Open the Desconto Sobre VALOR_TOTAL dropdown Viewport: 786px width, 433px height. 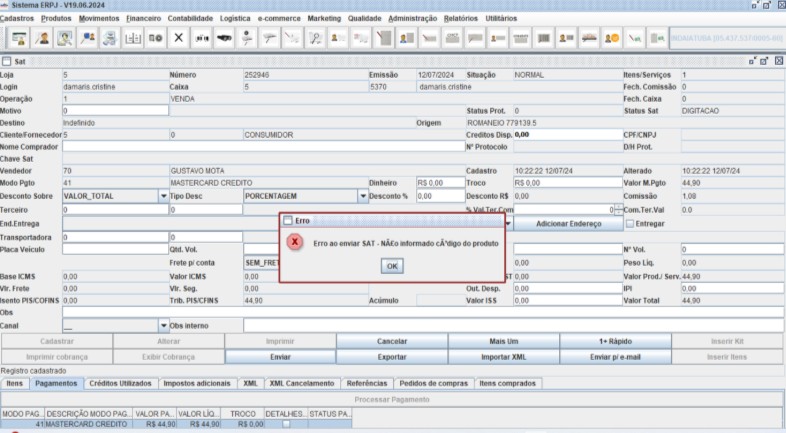[163, 196]
